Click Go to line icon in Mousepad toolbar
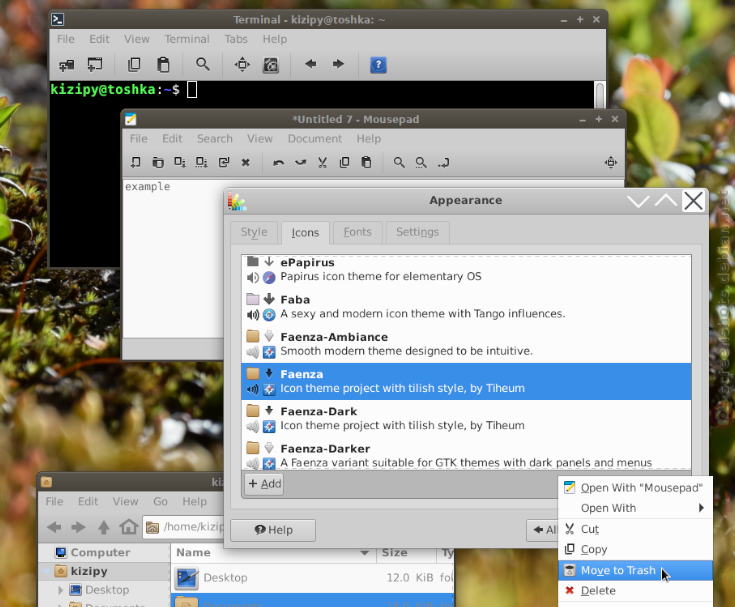The height and width of the screenshot is (607, 735). pyautogui.click(x=443, y=163)
